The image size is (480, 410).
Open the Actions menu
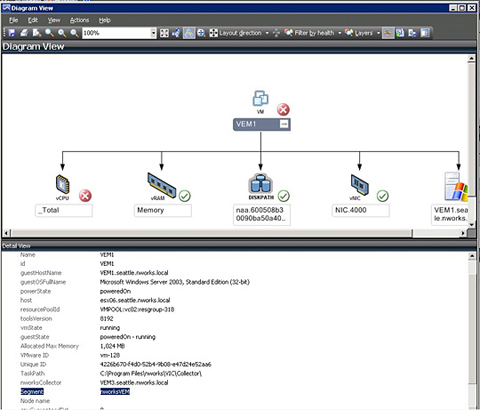(79, 20)
